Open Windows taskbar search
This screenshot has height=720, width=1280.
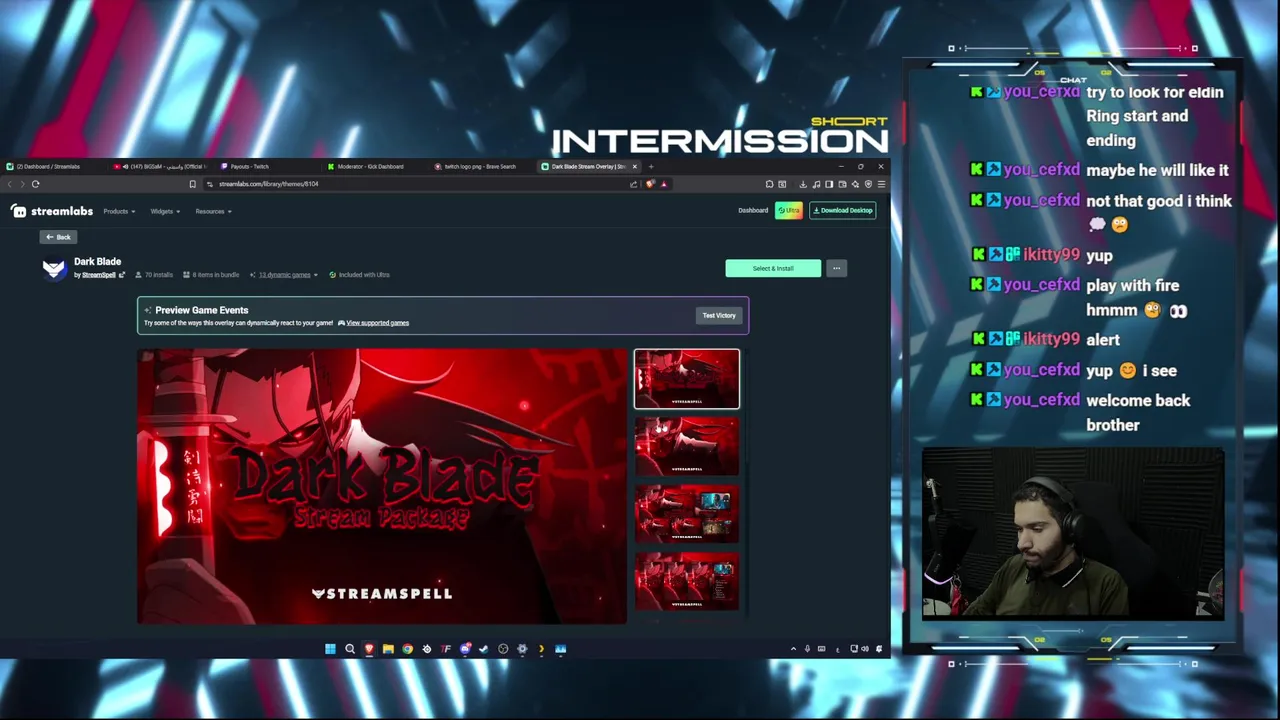[350, 649]
